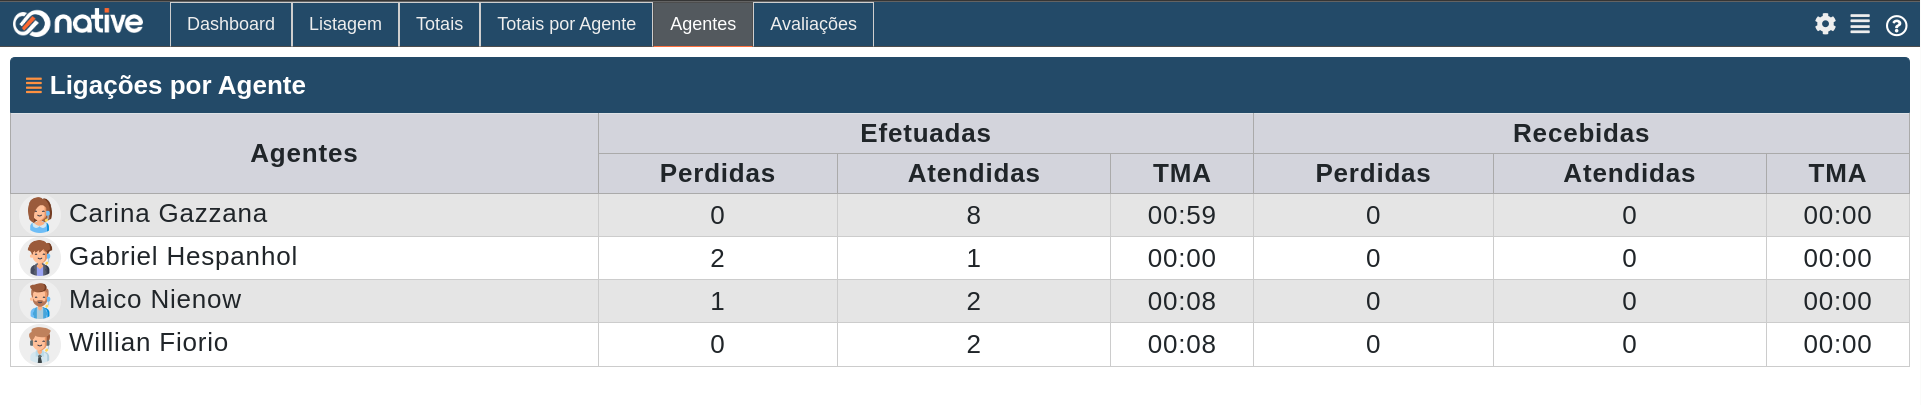This screenshot has height=405, width=1921.
Task: Click Willian Fiorio's avatar
Action: [40, 344]
